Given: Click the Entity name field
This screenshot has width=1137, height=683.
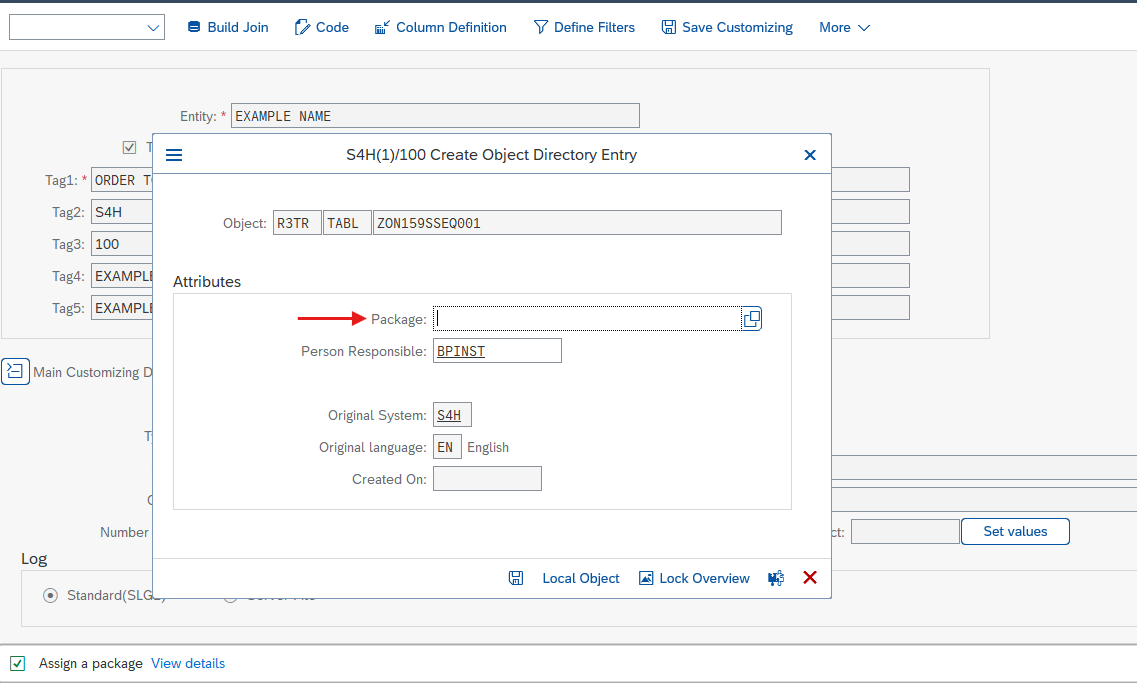Looking at the screenshot, I should pos(435,116).
